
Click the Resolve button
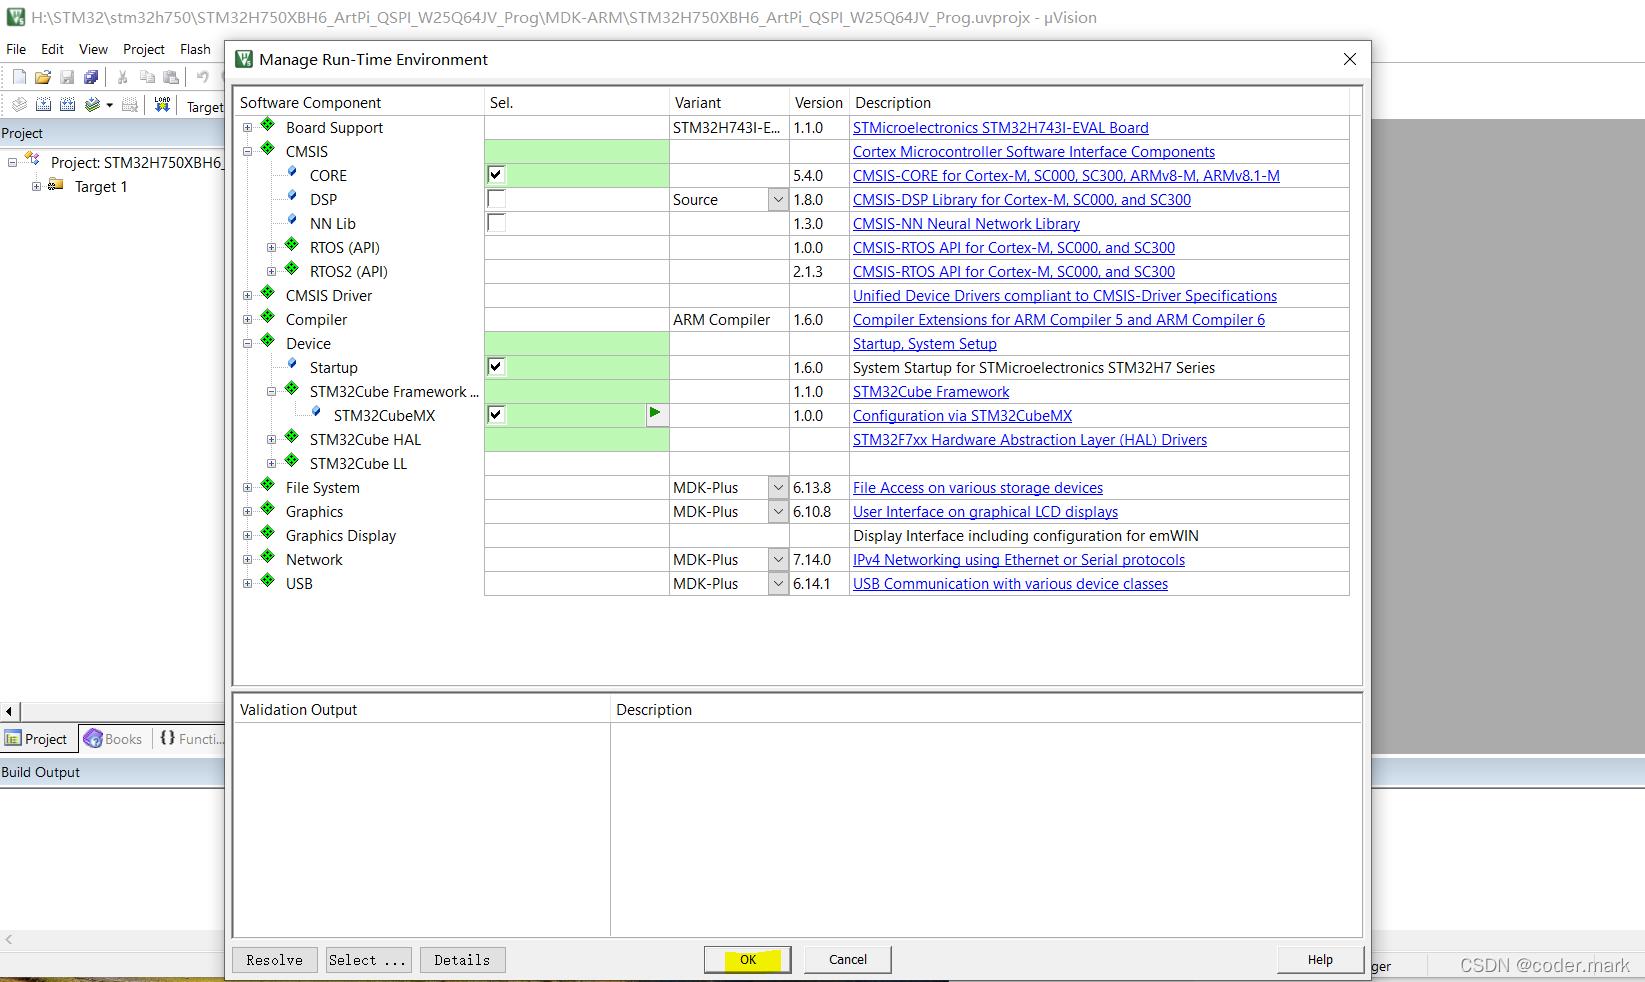(x=274, y=959)
